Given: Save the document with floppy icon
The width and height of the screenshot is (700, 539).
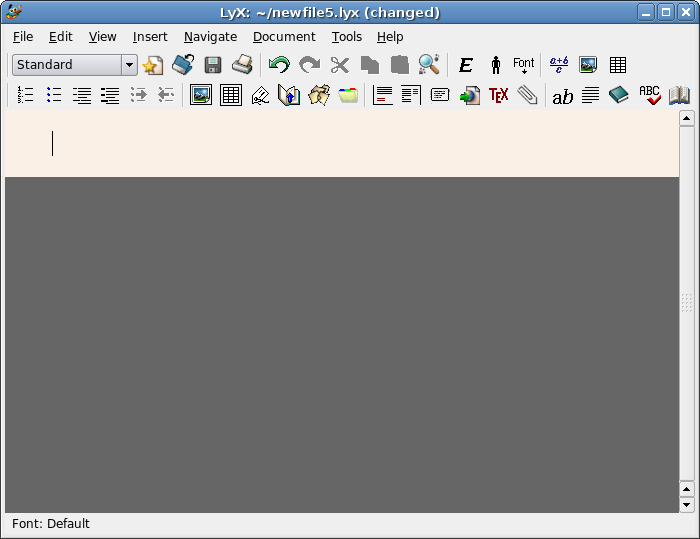Looking at the screenshot, I should coord(213,65).
